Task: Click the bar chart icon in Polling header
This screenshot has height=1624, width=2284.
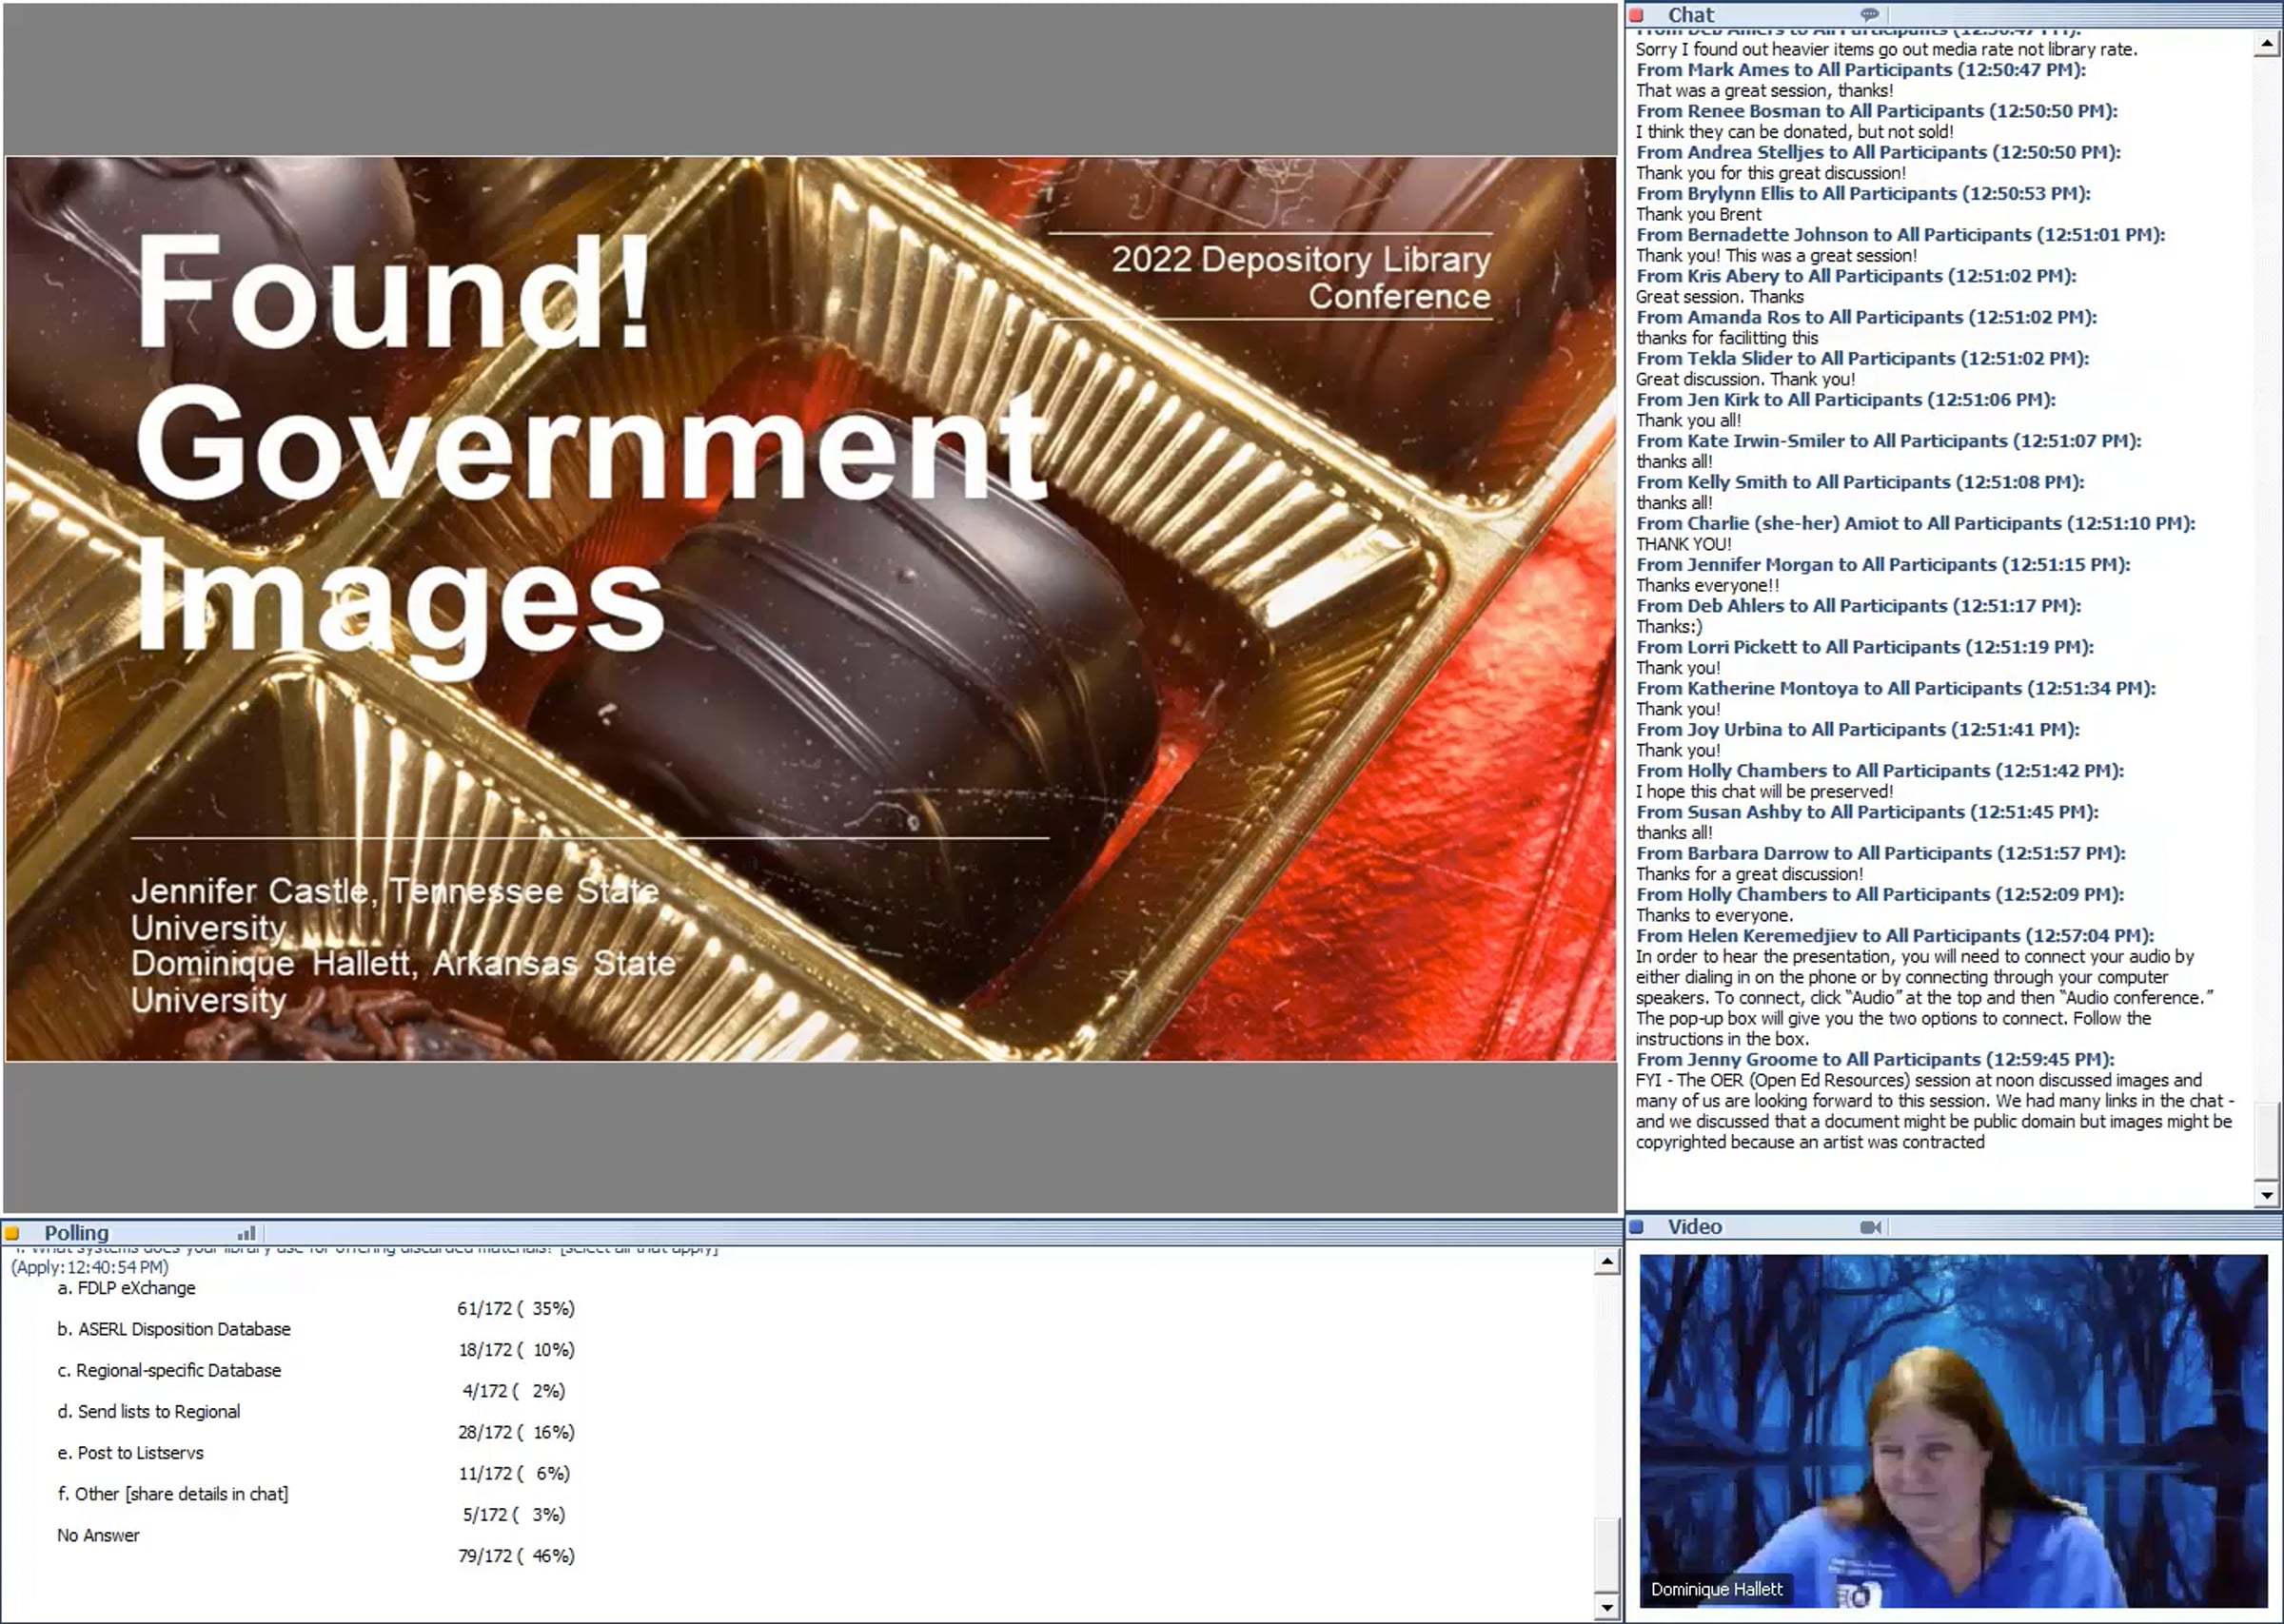Action: click(x=246, y=1233)
